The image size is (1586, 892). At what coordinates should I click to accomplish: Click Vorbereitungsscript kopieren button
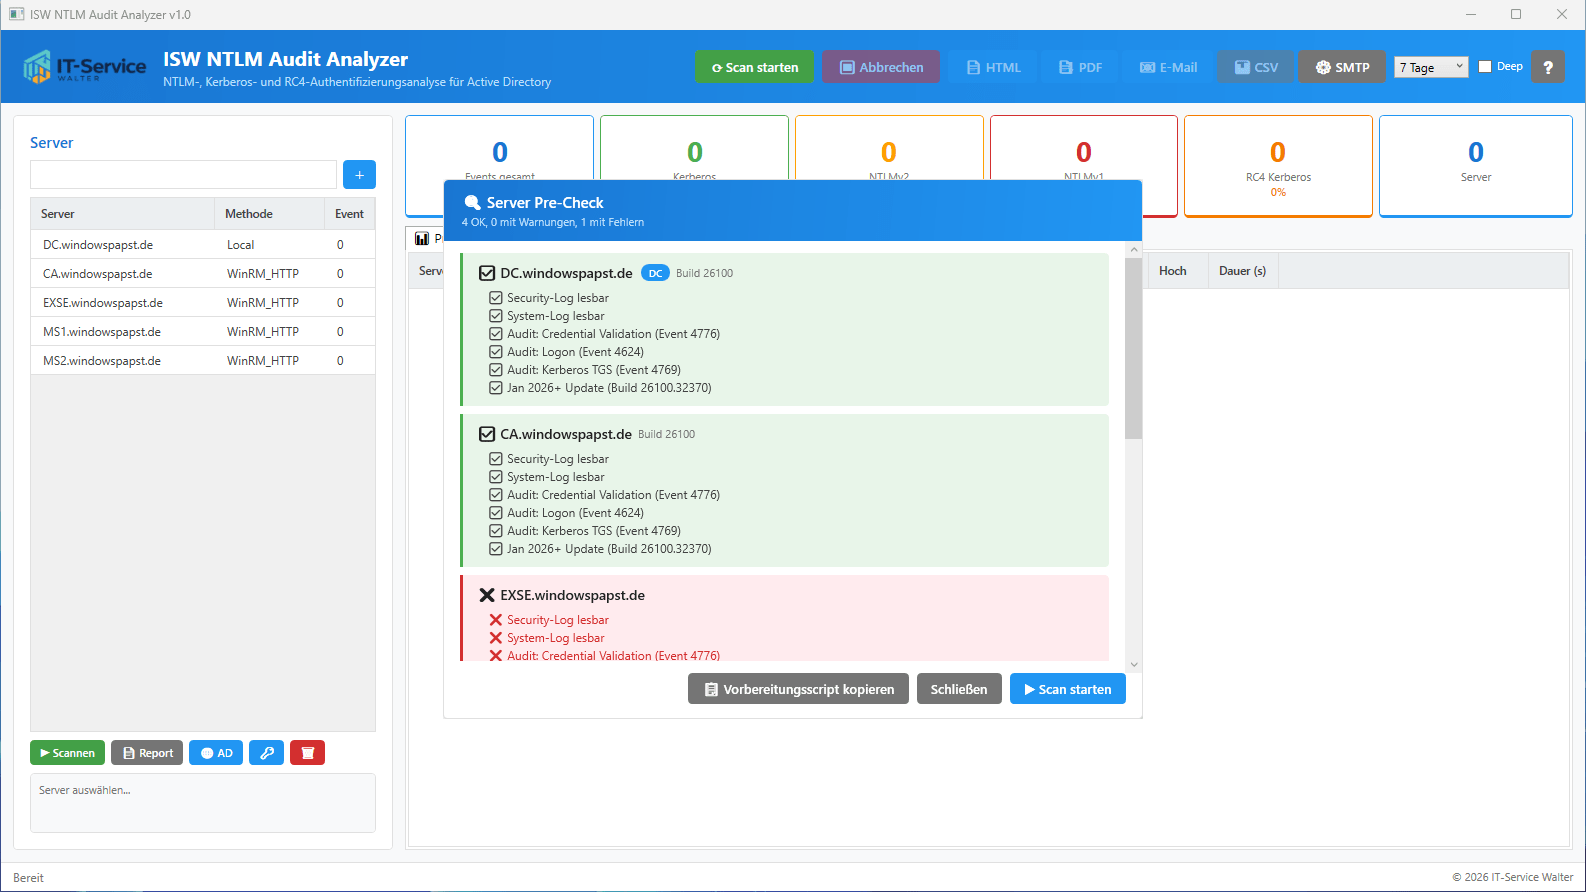pyautogui.click(x=798, y=689)
